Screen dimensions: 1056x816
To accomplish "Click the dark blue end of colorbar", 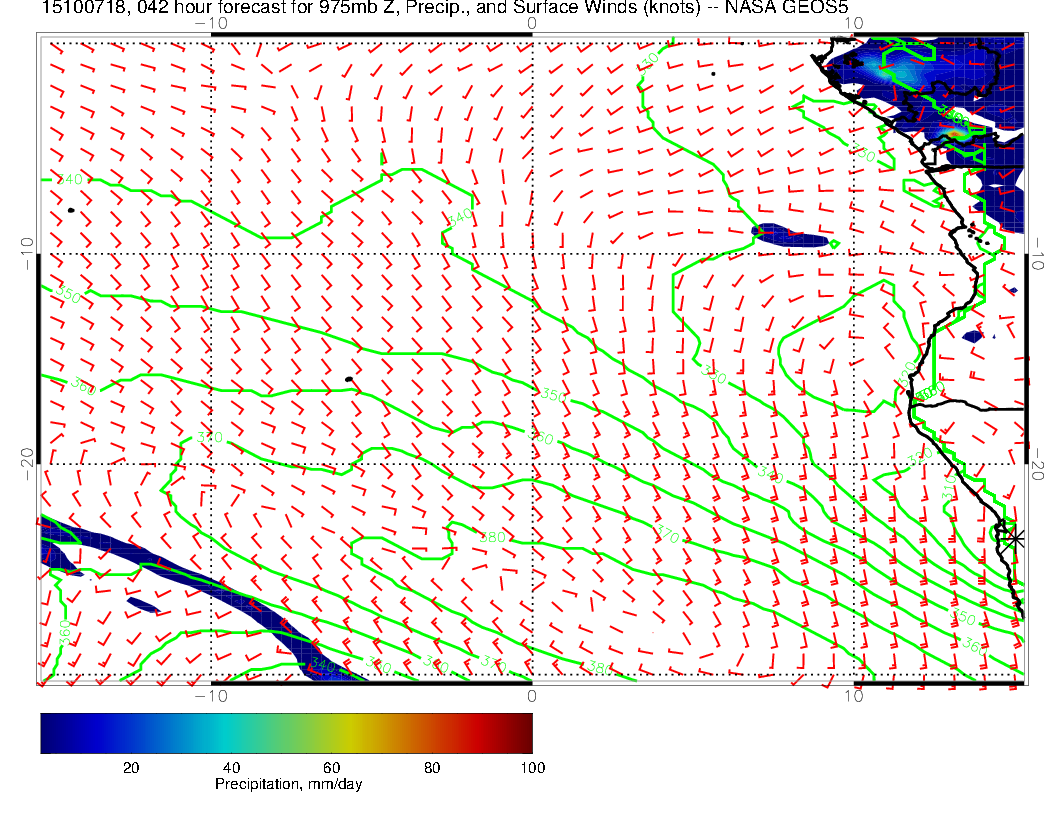I will click(x=50, y=732).
